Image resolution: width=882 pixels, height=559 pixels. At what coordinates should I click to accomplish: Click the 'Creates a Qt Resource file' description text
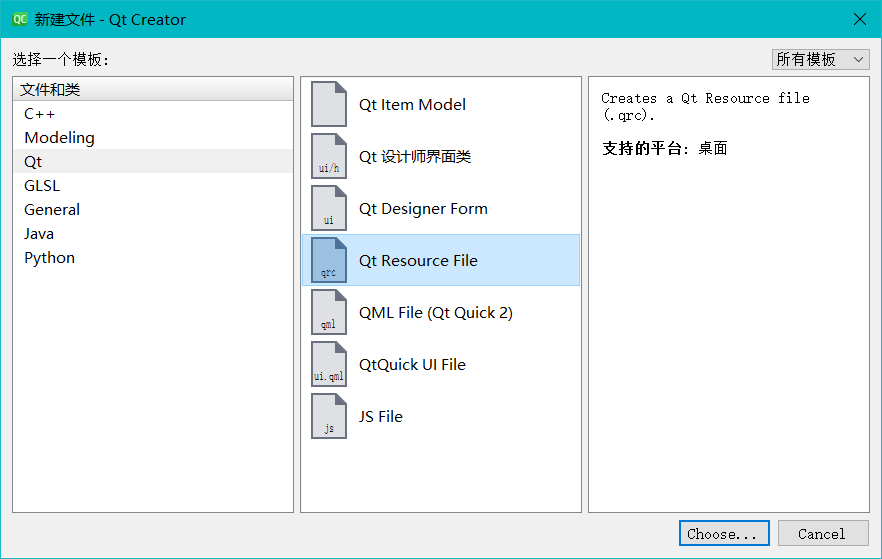coord(705,106)
